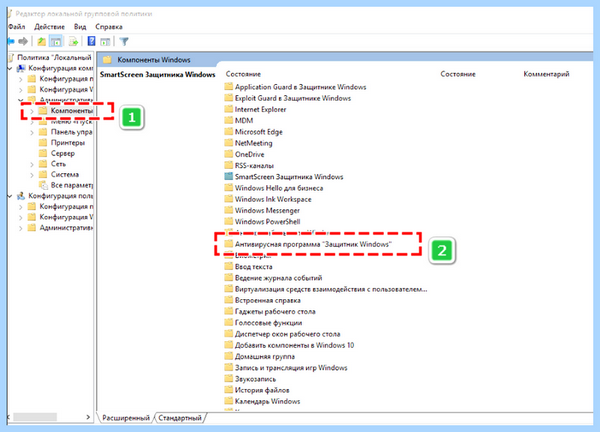Open the Help toolbar icon
This screenshot has width=600, height=432.
pos(91,41)
